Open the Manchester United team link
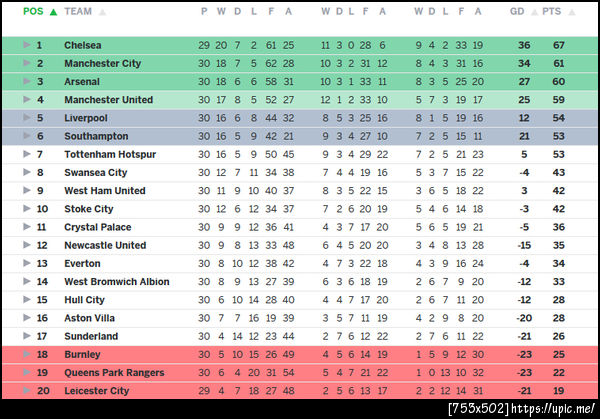This screenshot has width=600, height=419. click(108, 100)
